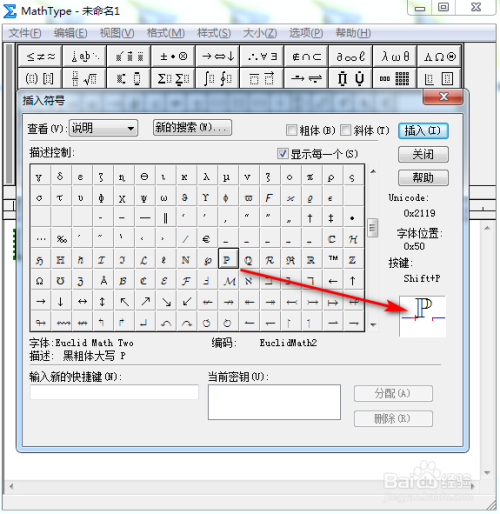This screenshot has width=500, height=514.
Task: Click the 关闭 close button
Action: (423, 154)
